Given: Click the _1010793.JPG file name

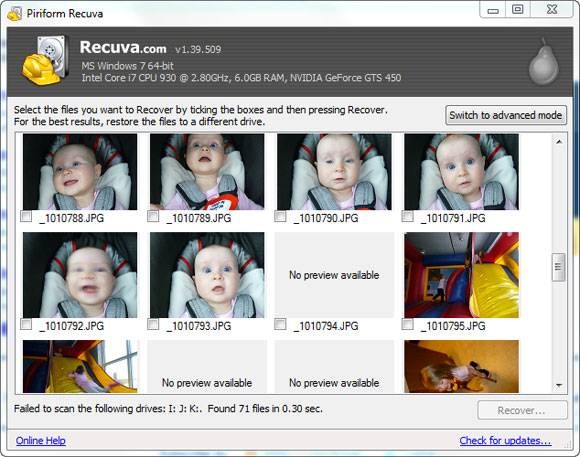Looking at the screenshot, I should click(x=199, y=326).
